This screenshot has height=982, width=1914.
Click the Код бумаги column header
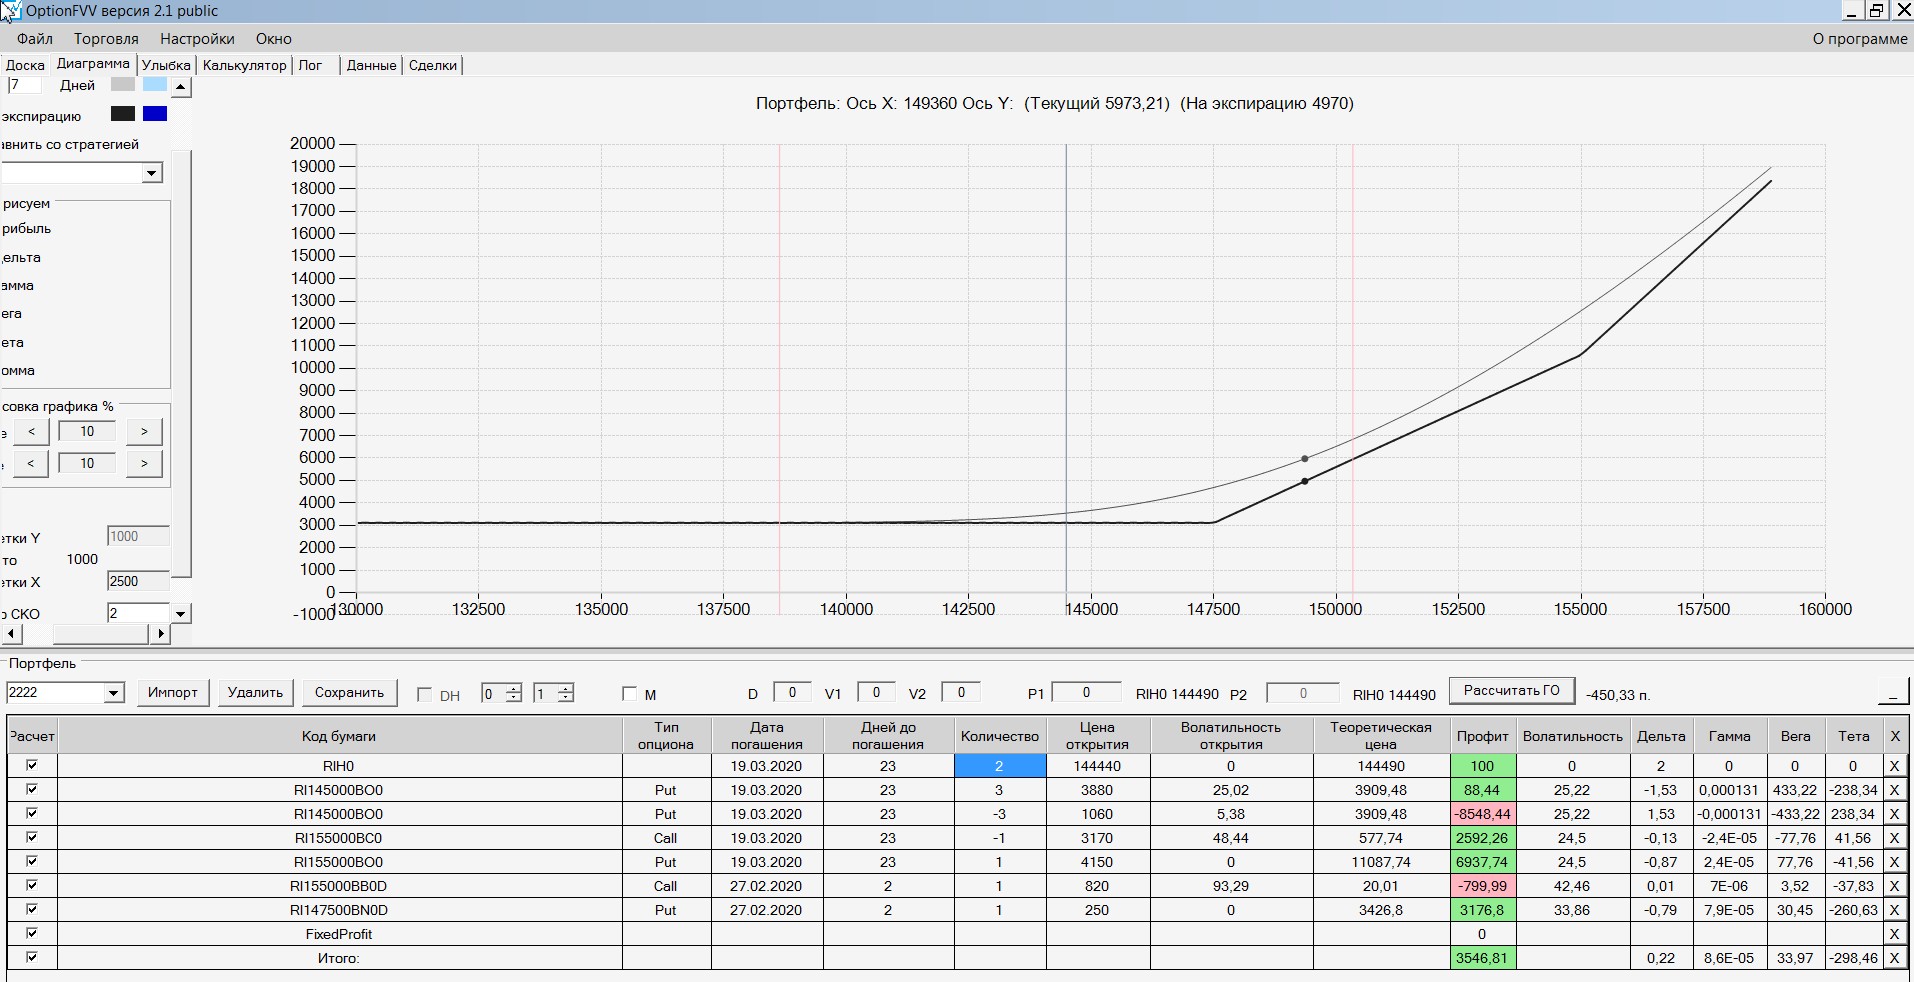(x=339, y=736)
